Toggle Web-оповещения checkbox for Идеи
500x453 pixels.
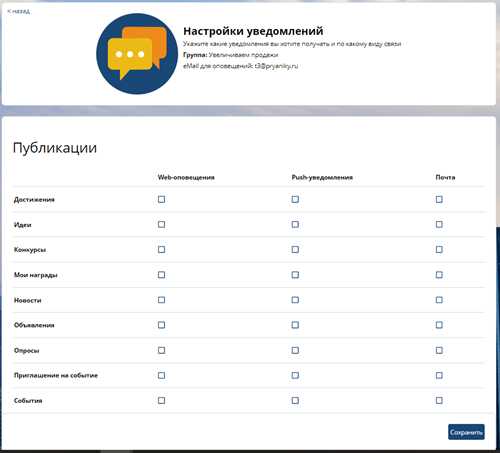click(x=161, y=224)
